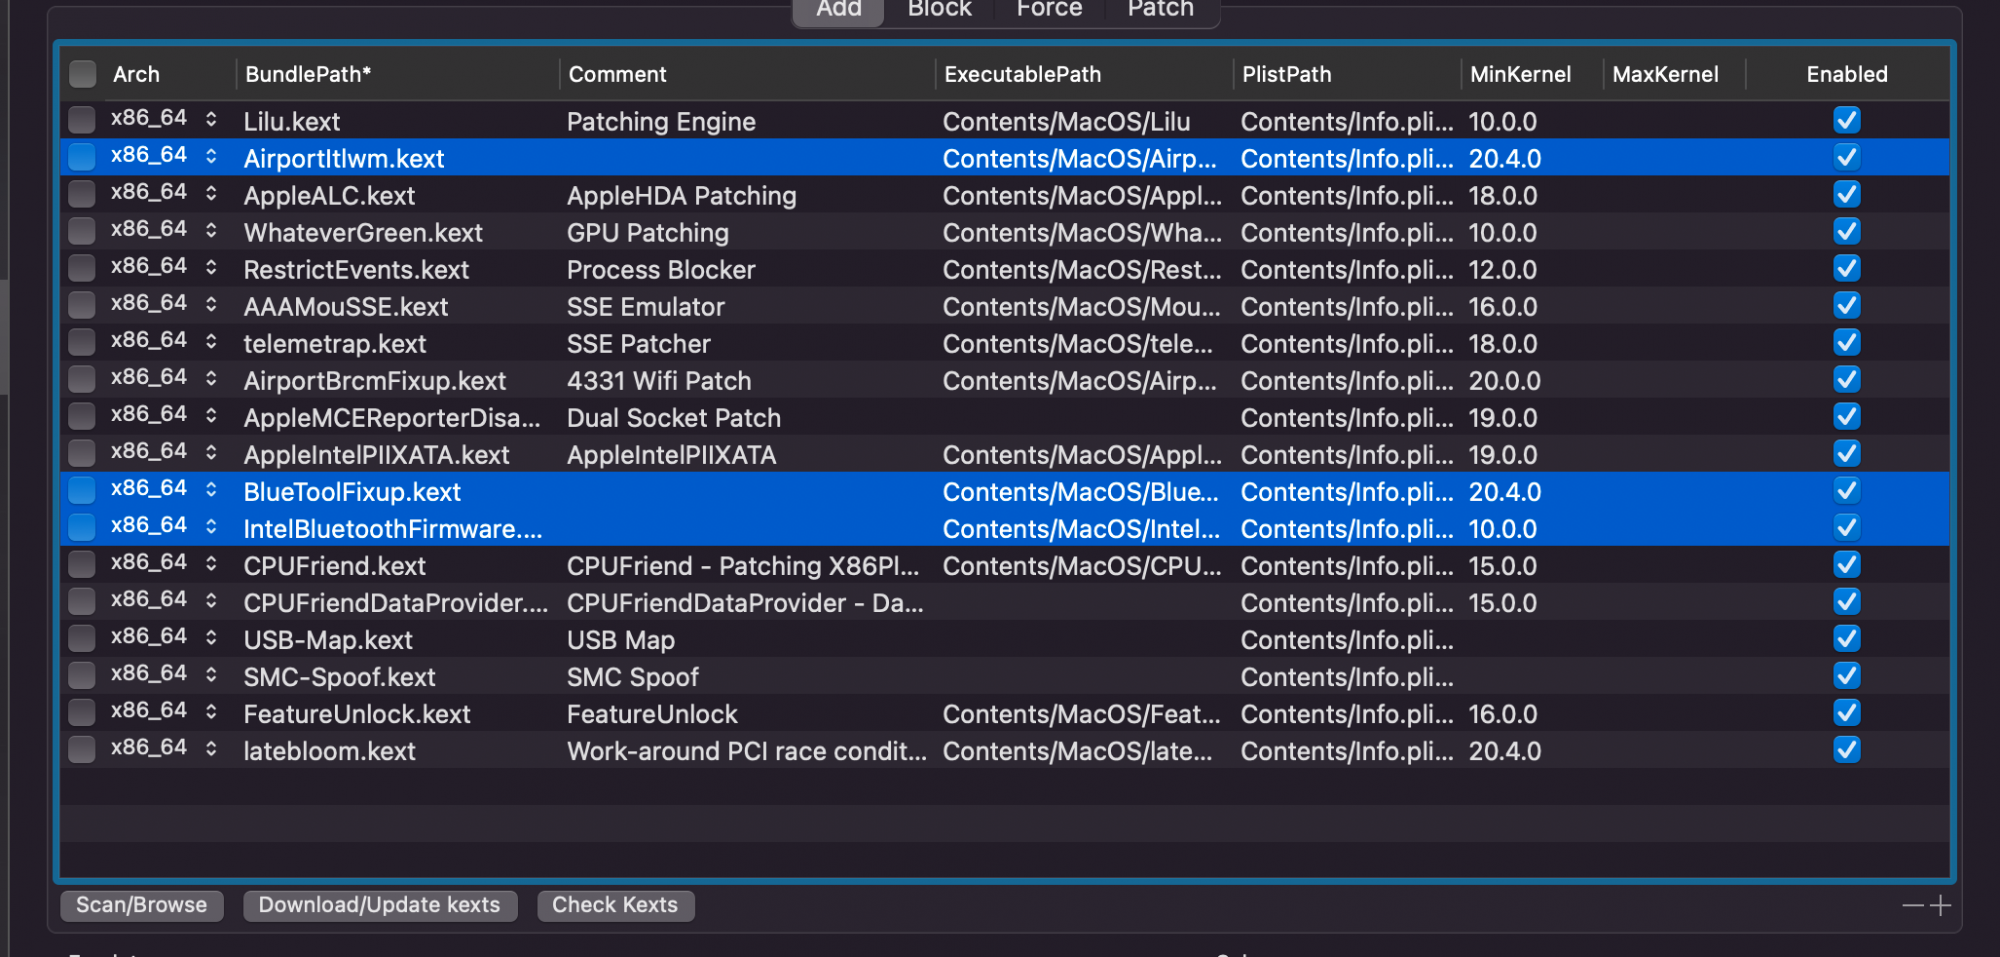This screenshot has width=2000, height=957.
Task: Change the Arch dropdown for USB-Map.kext
Action: pos(211,638)
